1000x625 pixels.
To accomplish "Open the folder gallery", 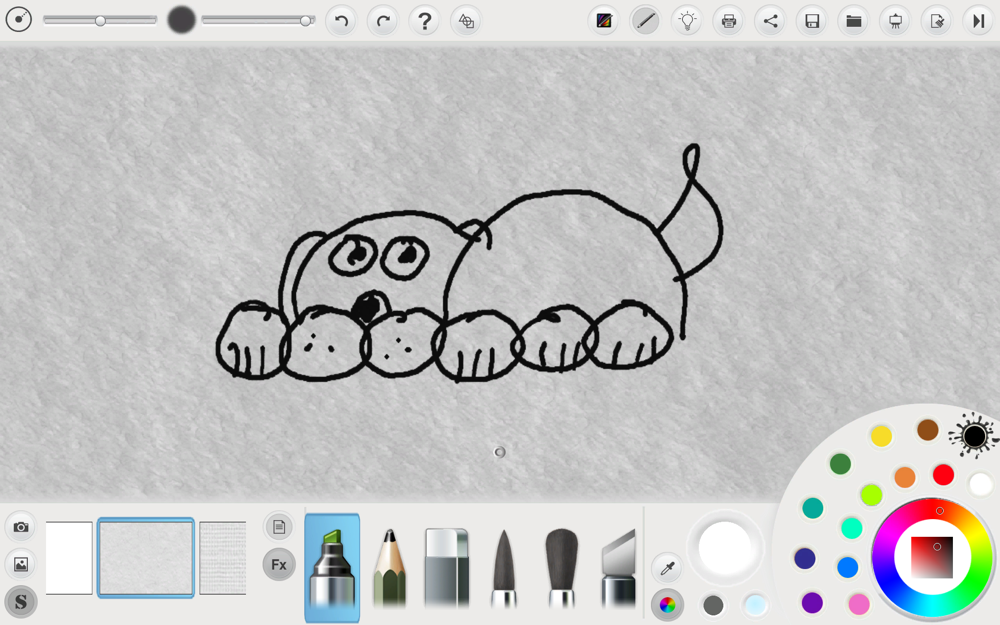I will tap(854, 21).
